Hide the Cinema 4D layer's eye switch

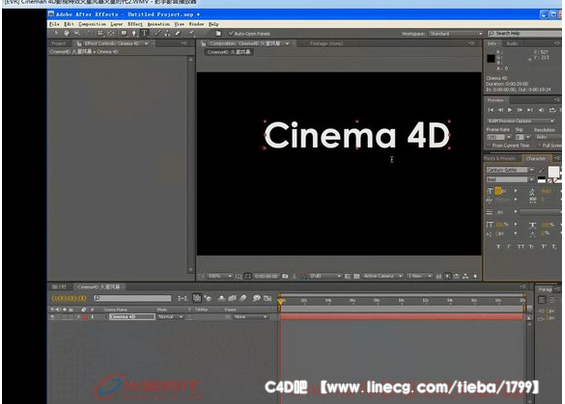53,317
